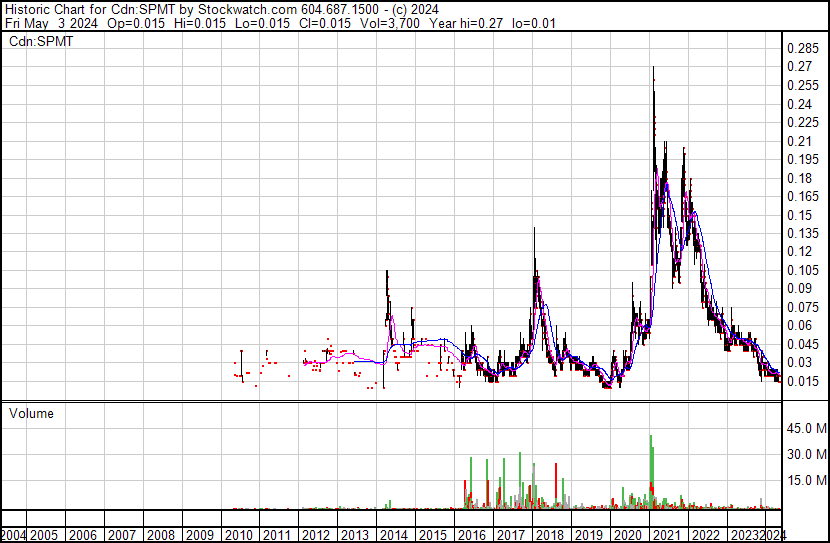The width and height of the screenshot is (830, 543).
Task: Select the 2017 year label on axis
Action: click(511, 535)
